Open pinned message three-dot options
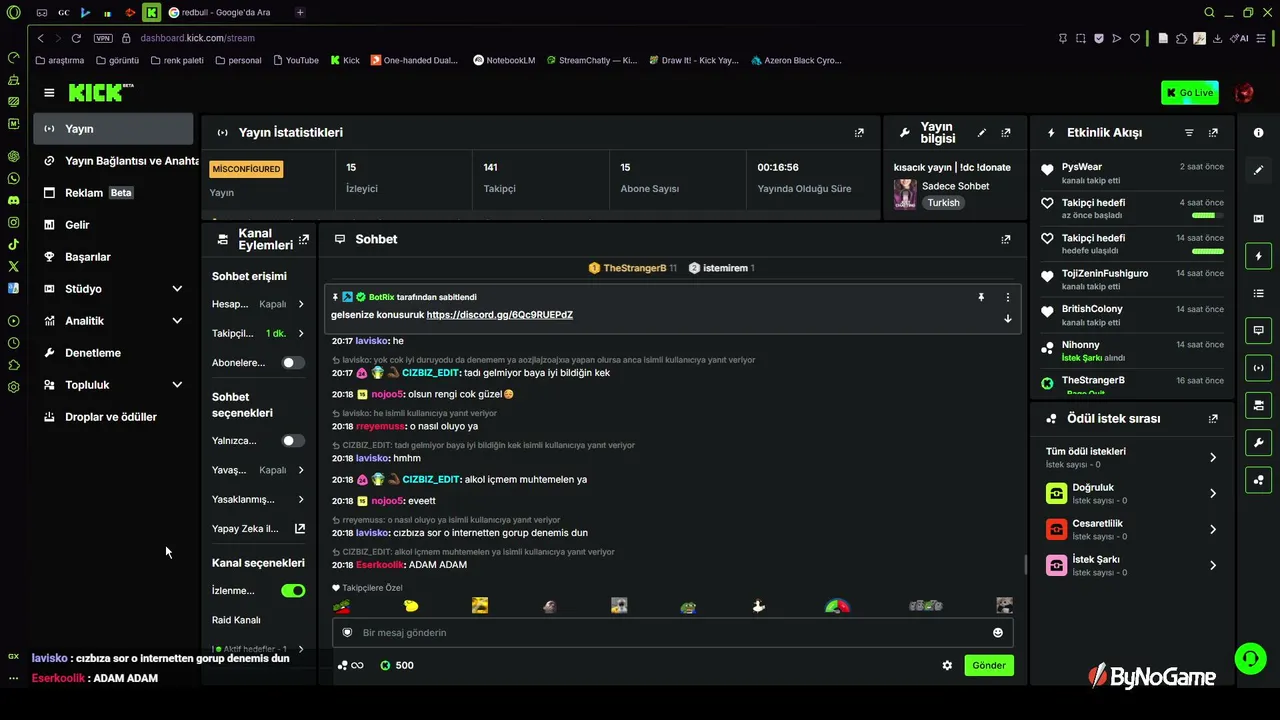 1007,297
